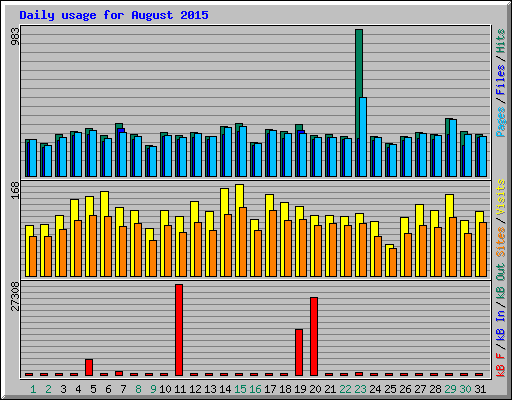The width and height of the screenshot is (512, 400).
Task: Click the tallest red kB bar for day 11
Action: coord(179,330)
